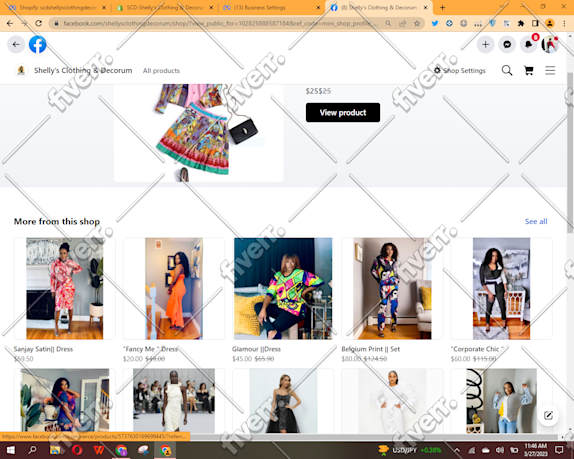Click the address bar URL
This screenshot has width=574, height=459.
220,23
